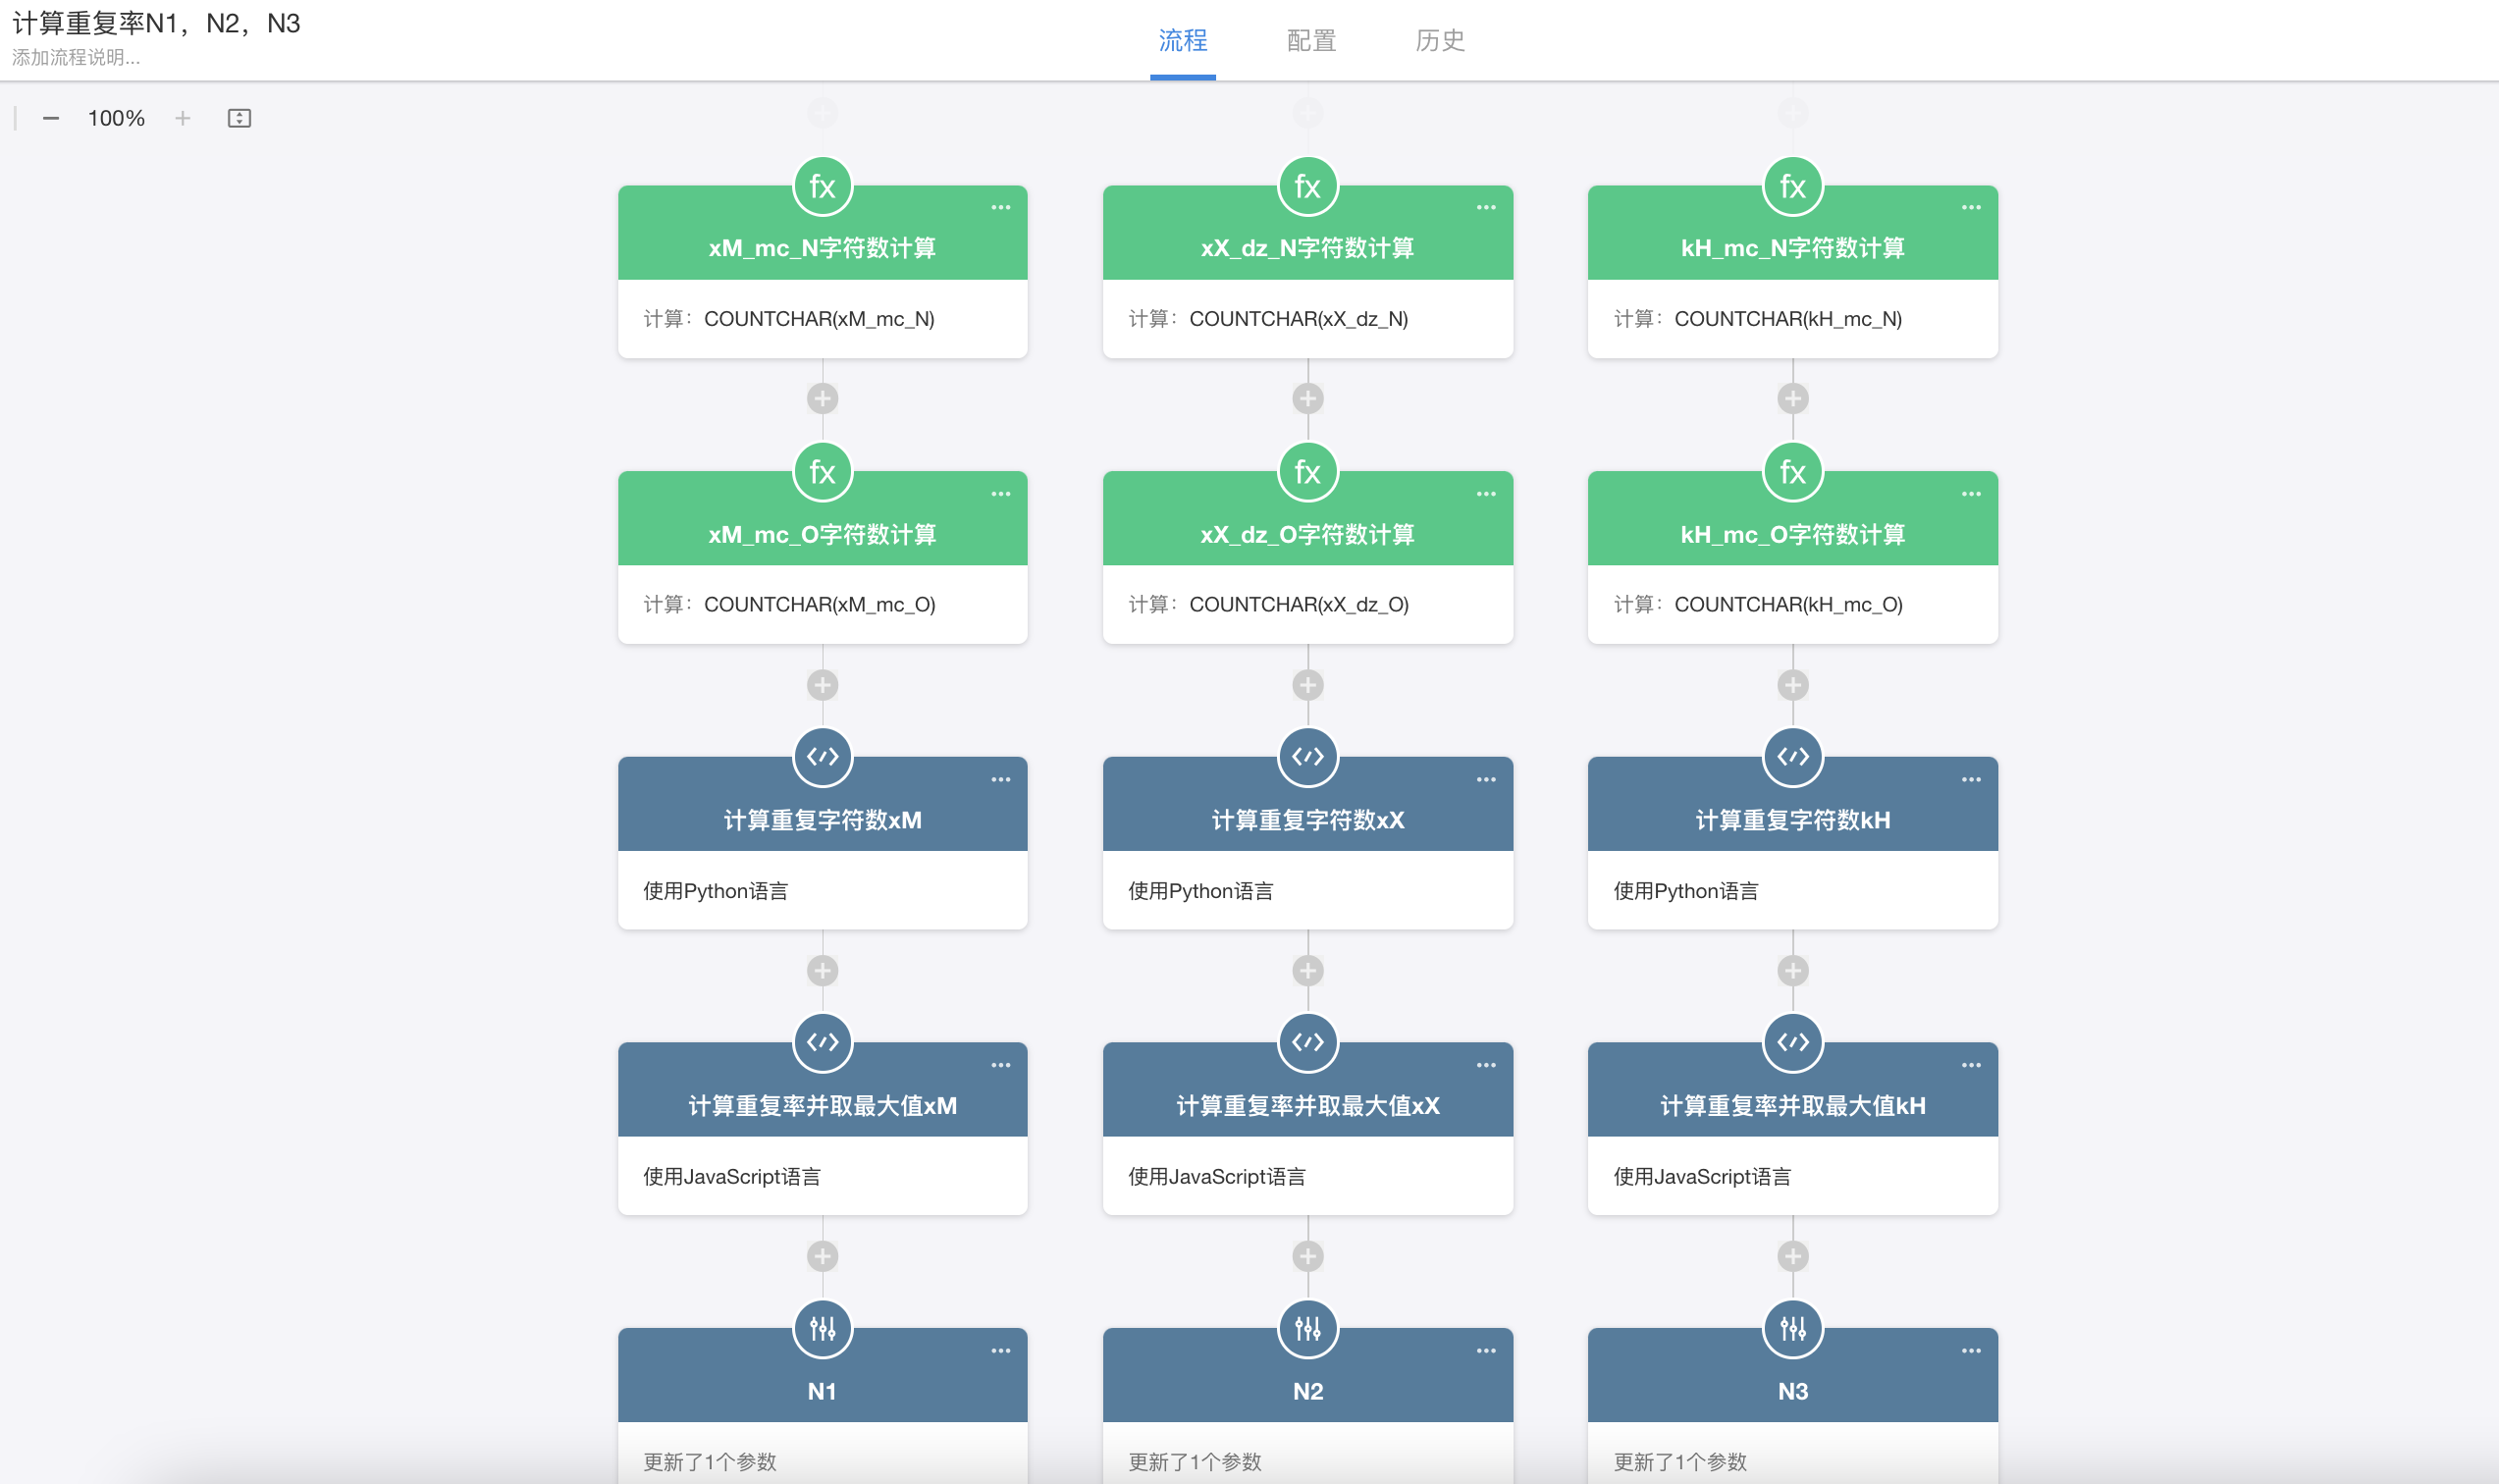Open the xX_dz_O字符数计算 node

point(1307,534)
